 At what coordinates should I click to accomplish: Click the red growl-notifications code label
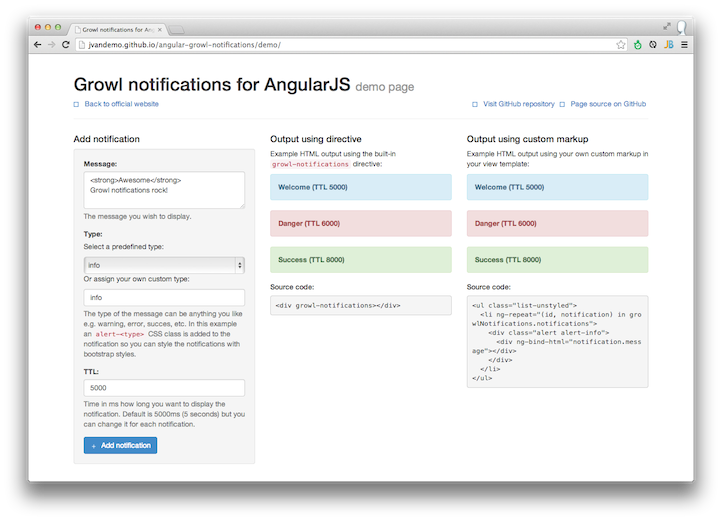pos(310,164)
